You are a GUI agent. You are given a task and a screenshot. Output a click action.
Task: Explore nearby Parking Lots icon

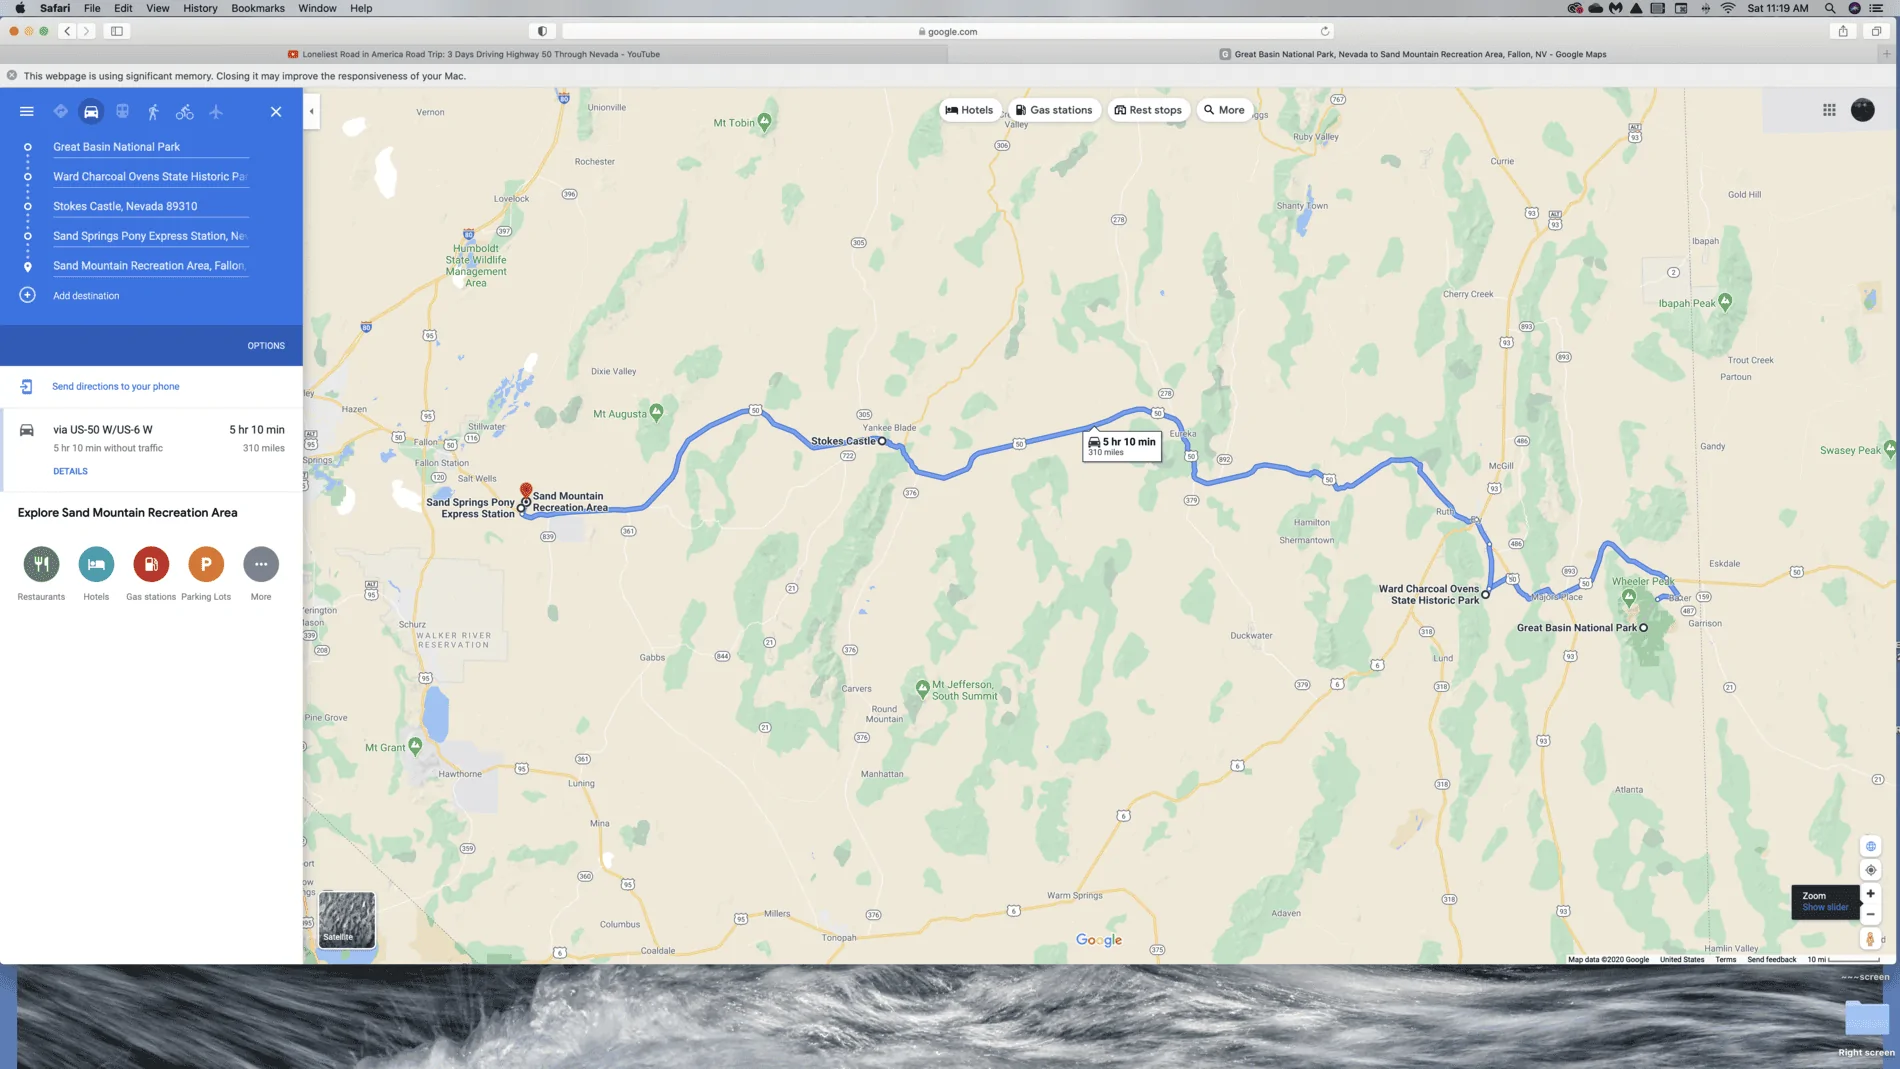tap(206, 564)
